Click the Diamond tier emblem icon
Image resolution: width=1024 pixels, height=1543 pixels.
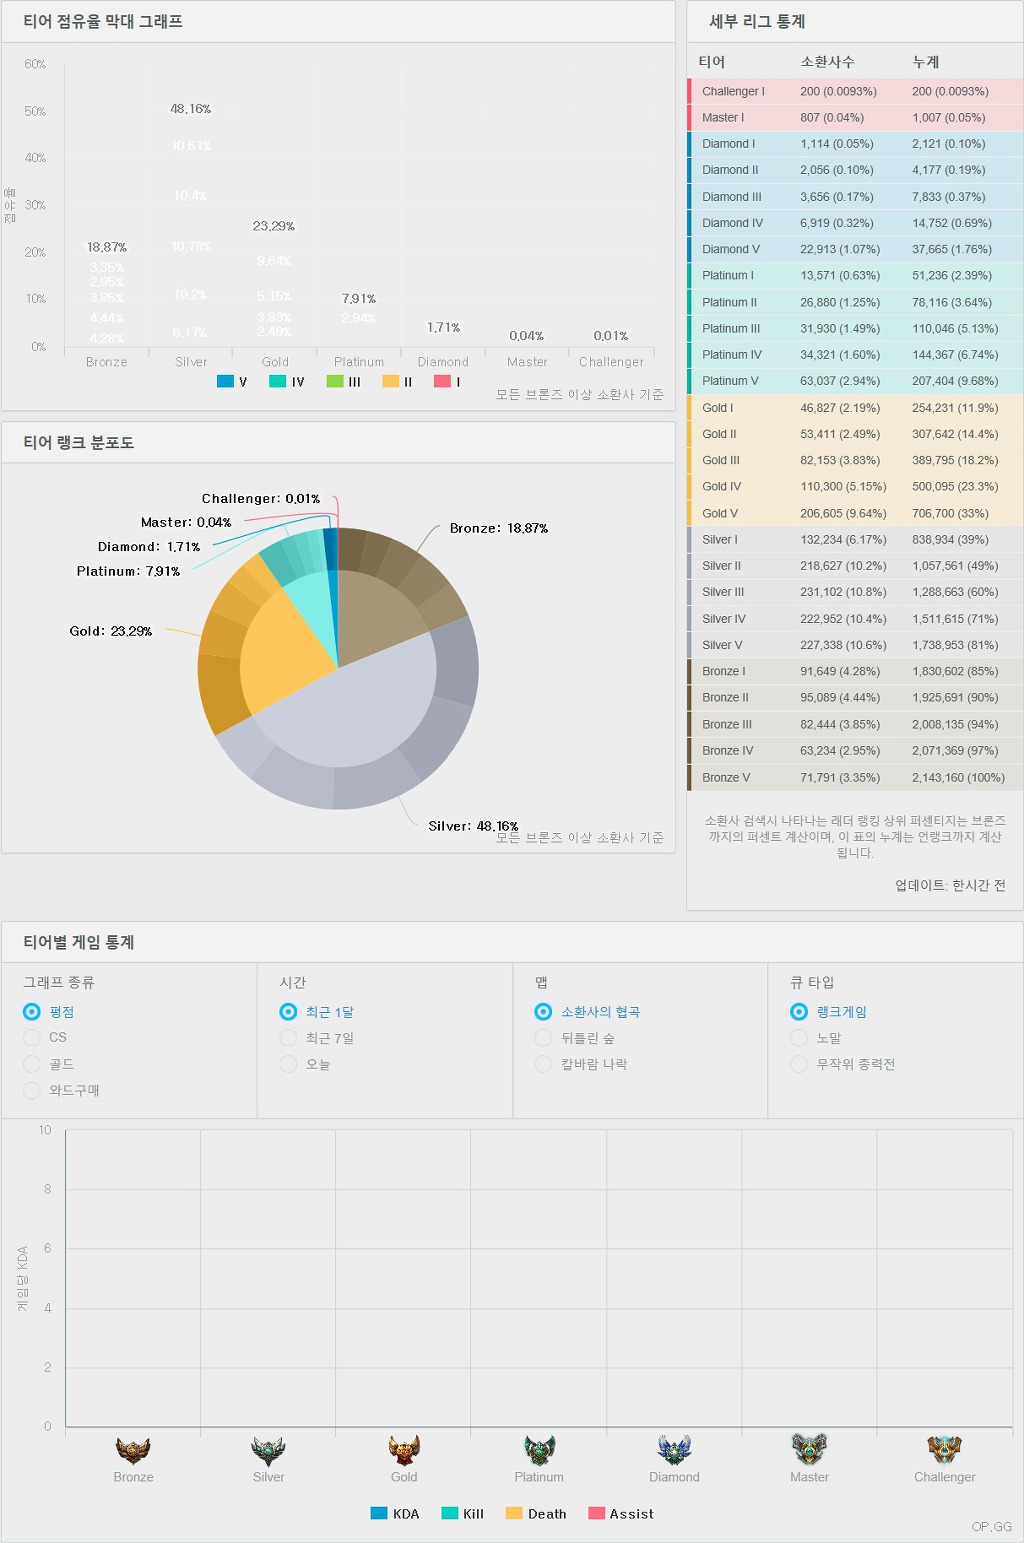coord(674,1450)
